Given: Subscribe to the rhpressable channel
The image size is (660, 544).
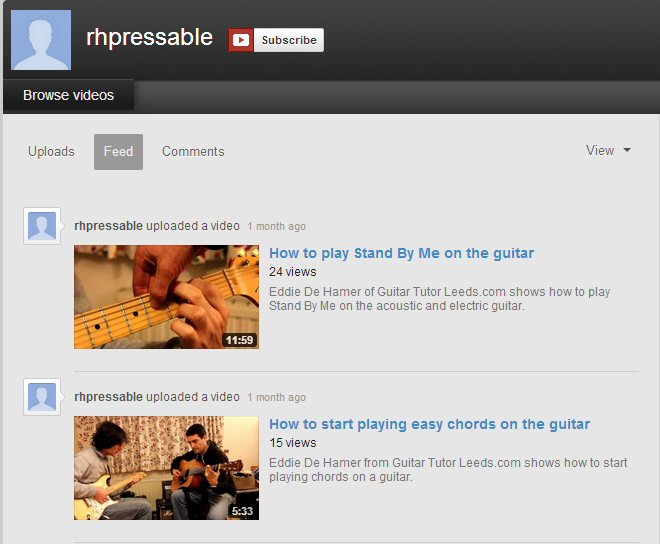Looking at the screenshot, I should (x=289, y=40).
